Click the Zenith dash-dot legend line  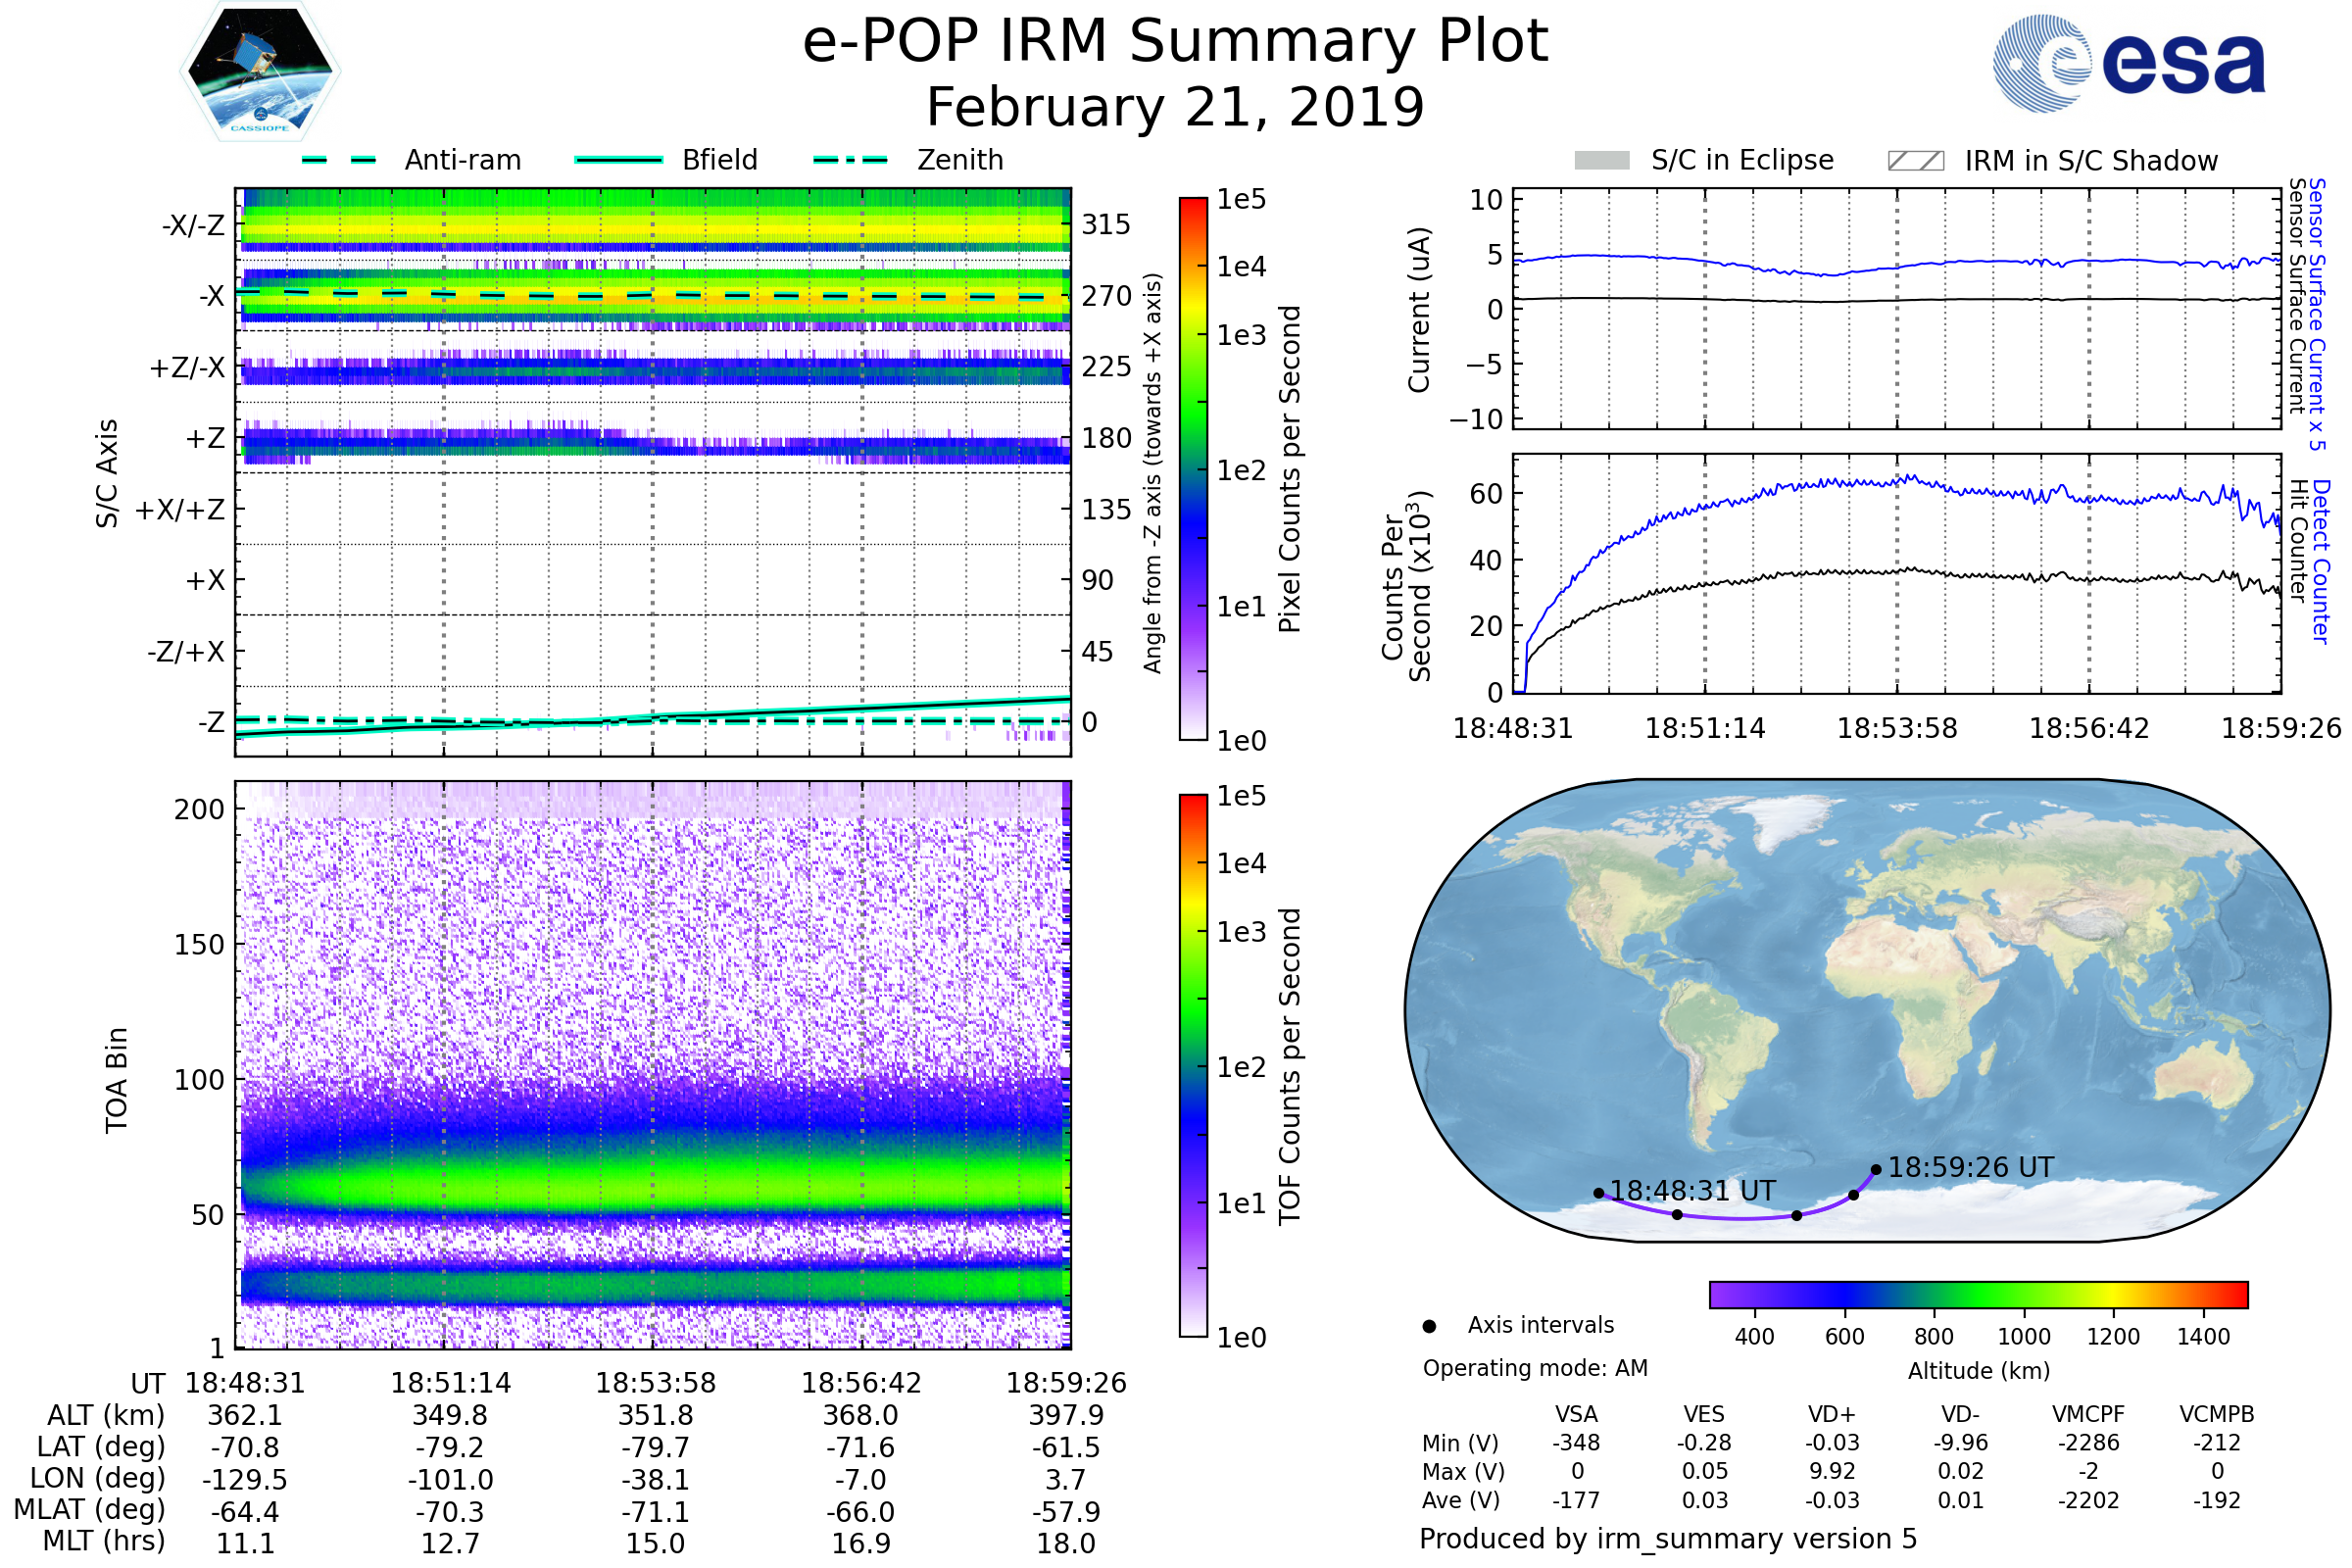pos(850,160)
